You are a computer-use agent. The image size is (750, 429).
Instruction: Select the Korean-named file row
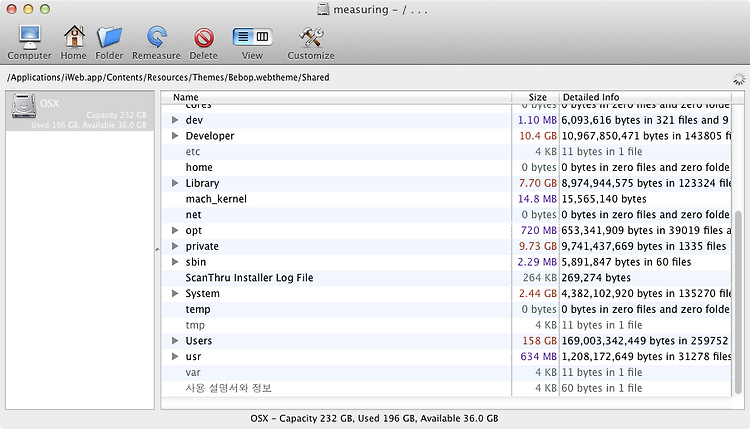(x=446, y=388)
